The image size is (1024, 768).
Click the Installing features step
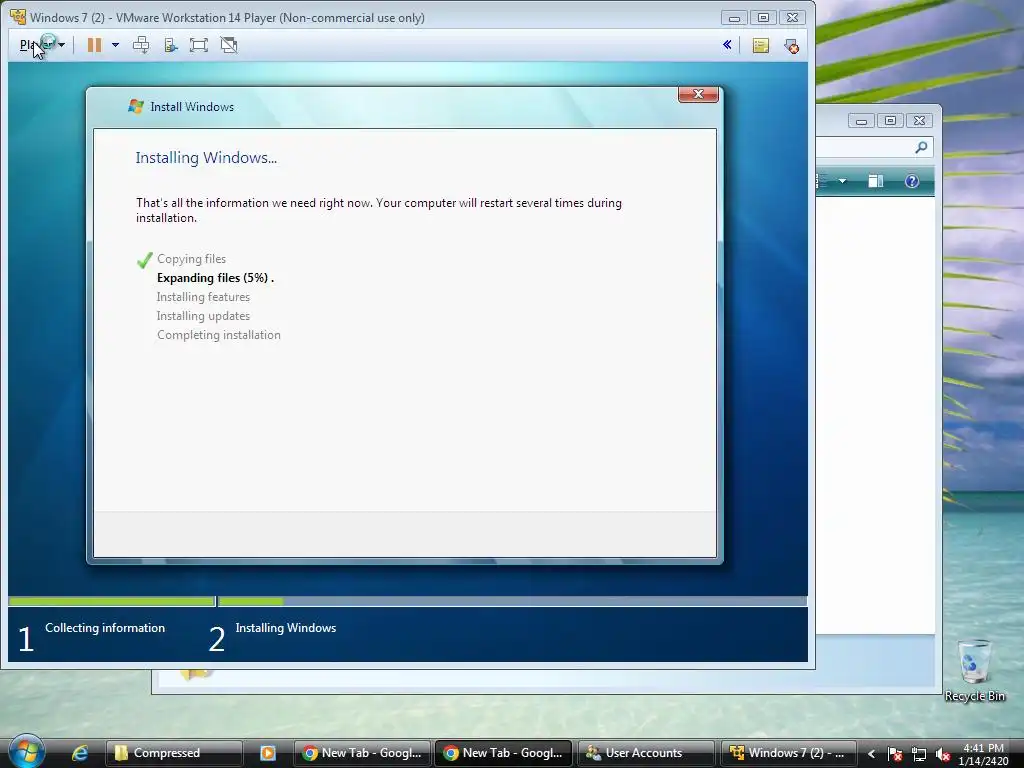pyautogui.click(x=203, y=296)
